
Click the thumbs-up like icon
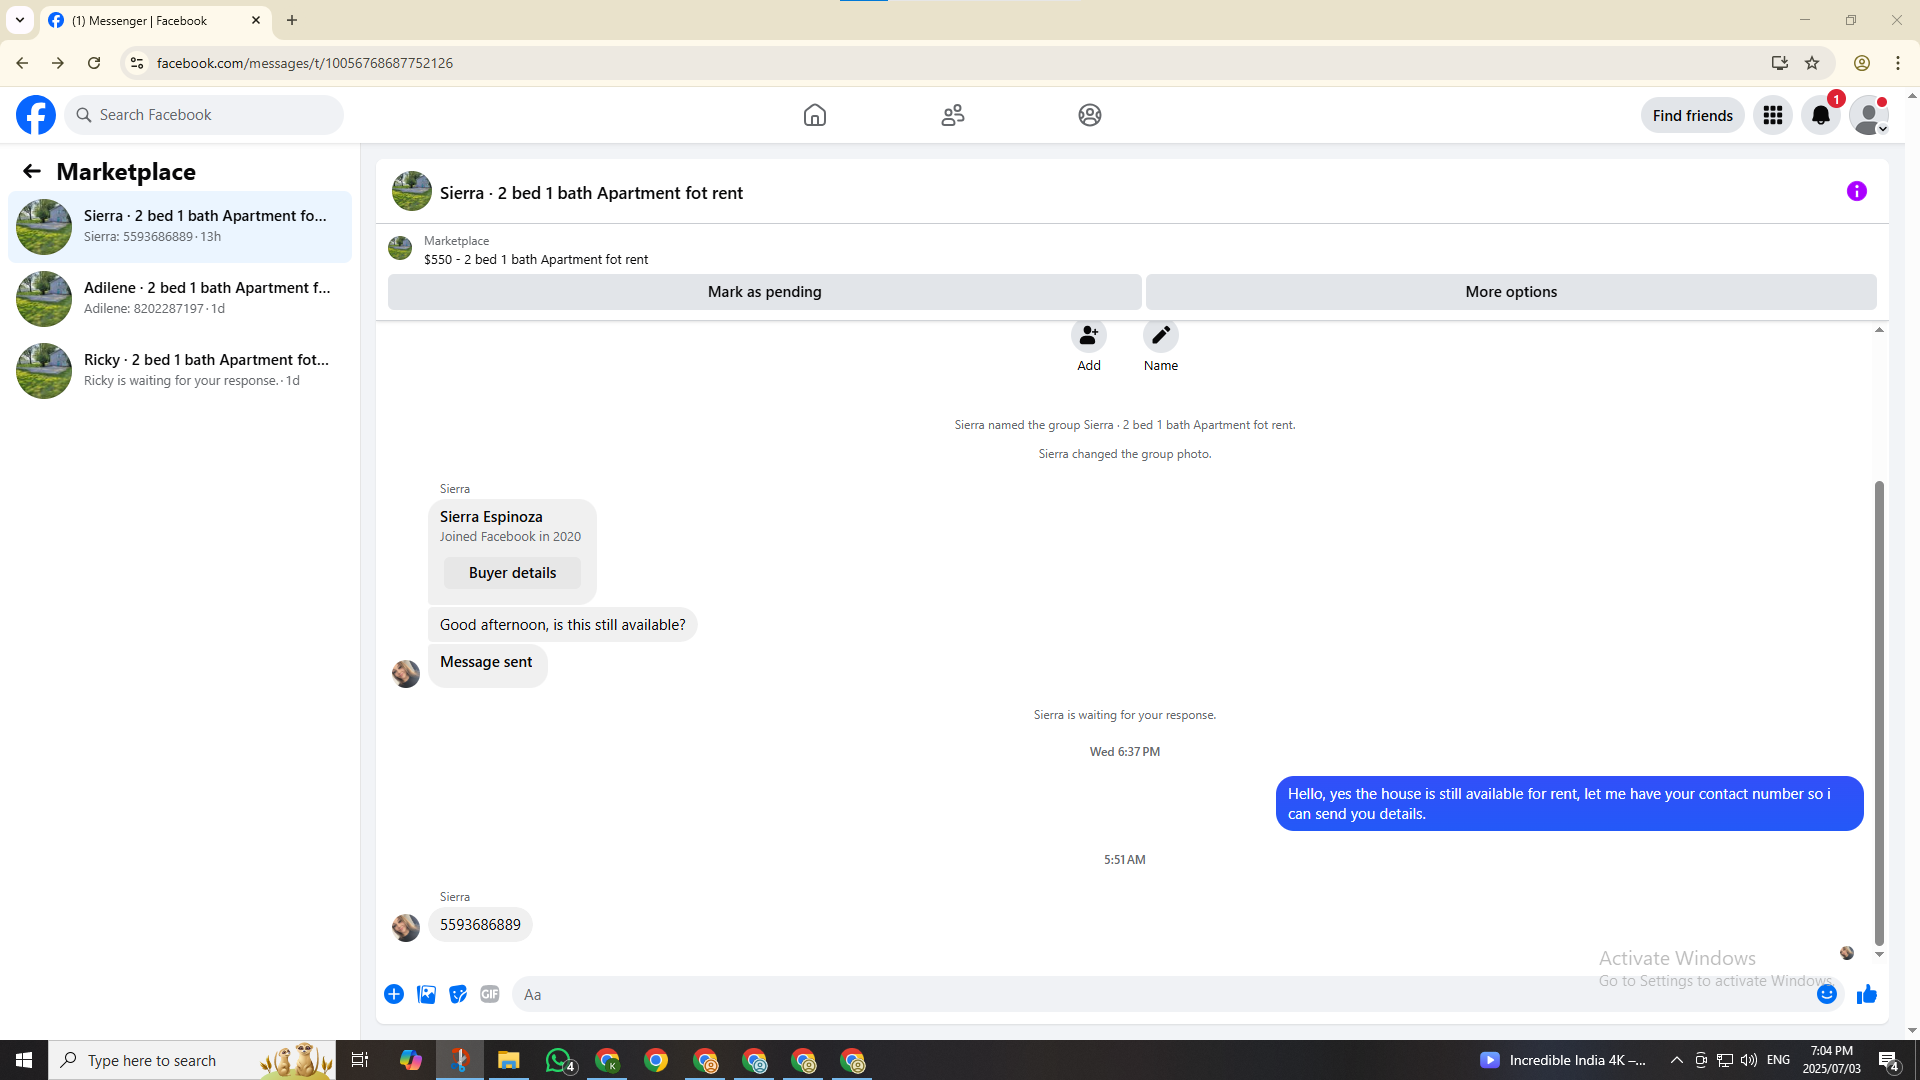pos(1866,994)
